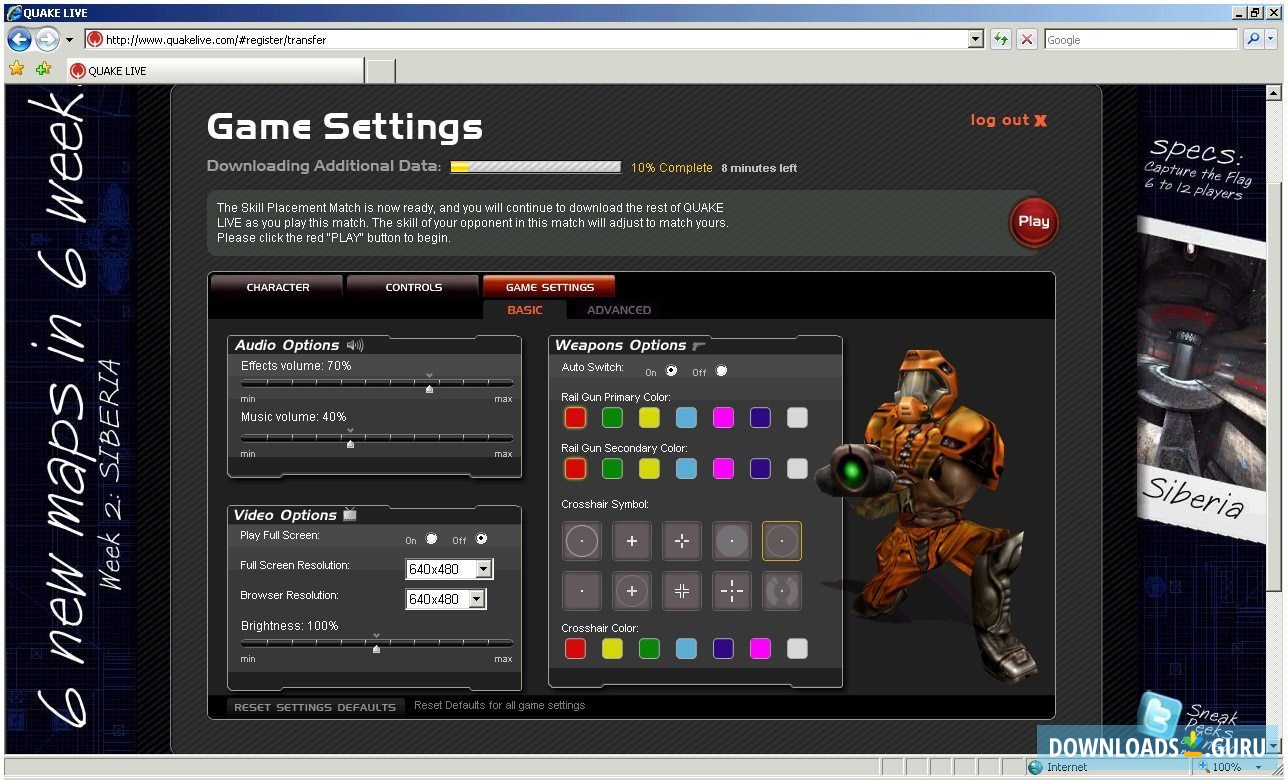The width and height of the screenshot is (1288, 780).
Task: Set Crosshair Color to red
Action: [575, 648]
